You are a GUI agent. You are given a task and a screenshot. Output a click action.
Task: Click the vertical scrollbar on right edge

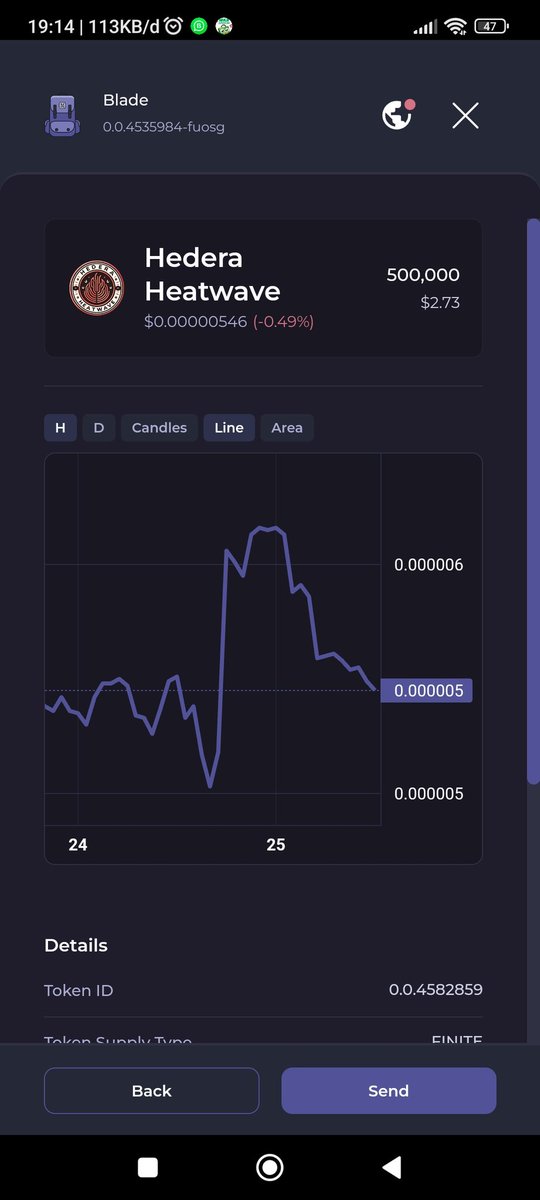coord(533,500)
